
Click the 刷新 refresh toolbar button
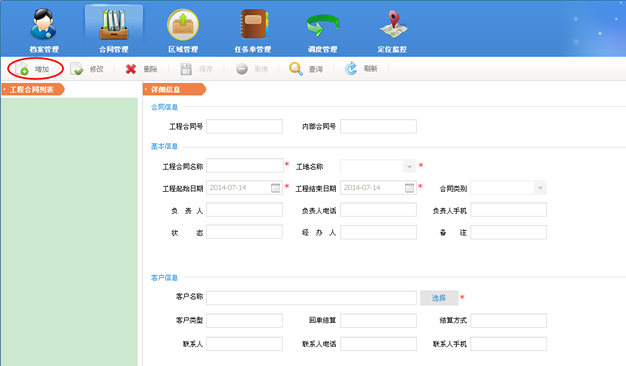click(361, 69)
